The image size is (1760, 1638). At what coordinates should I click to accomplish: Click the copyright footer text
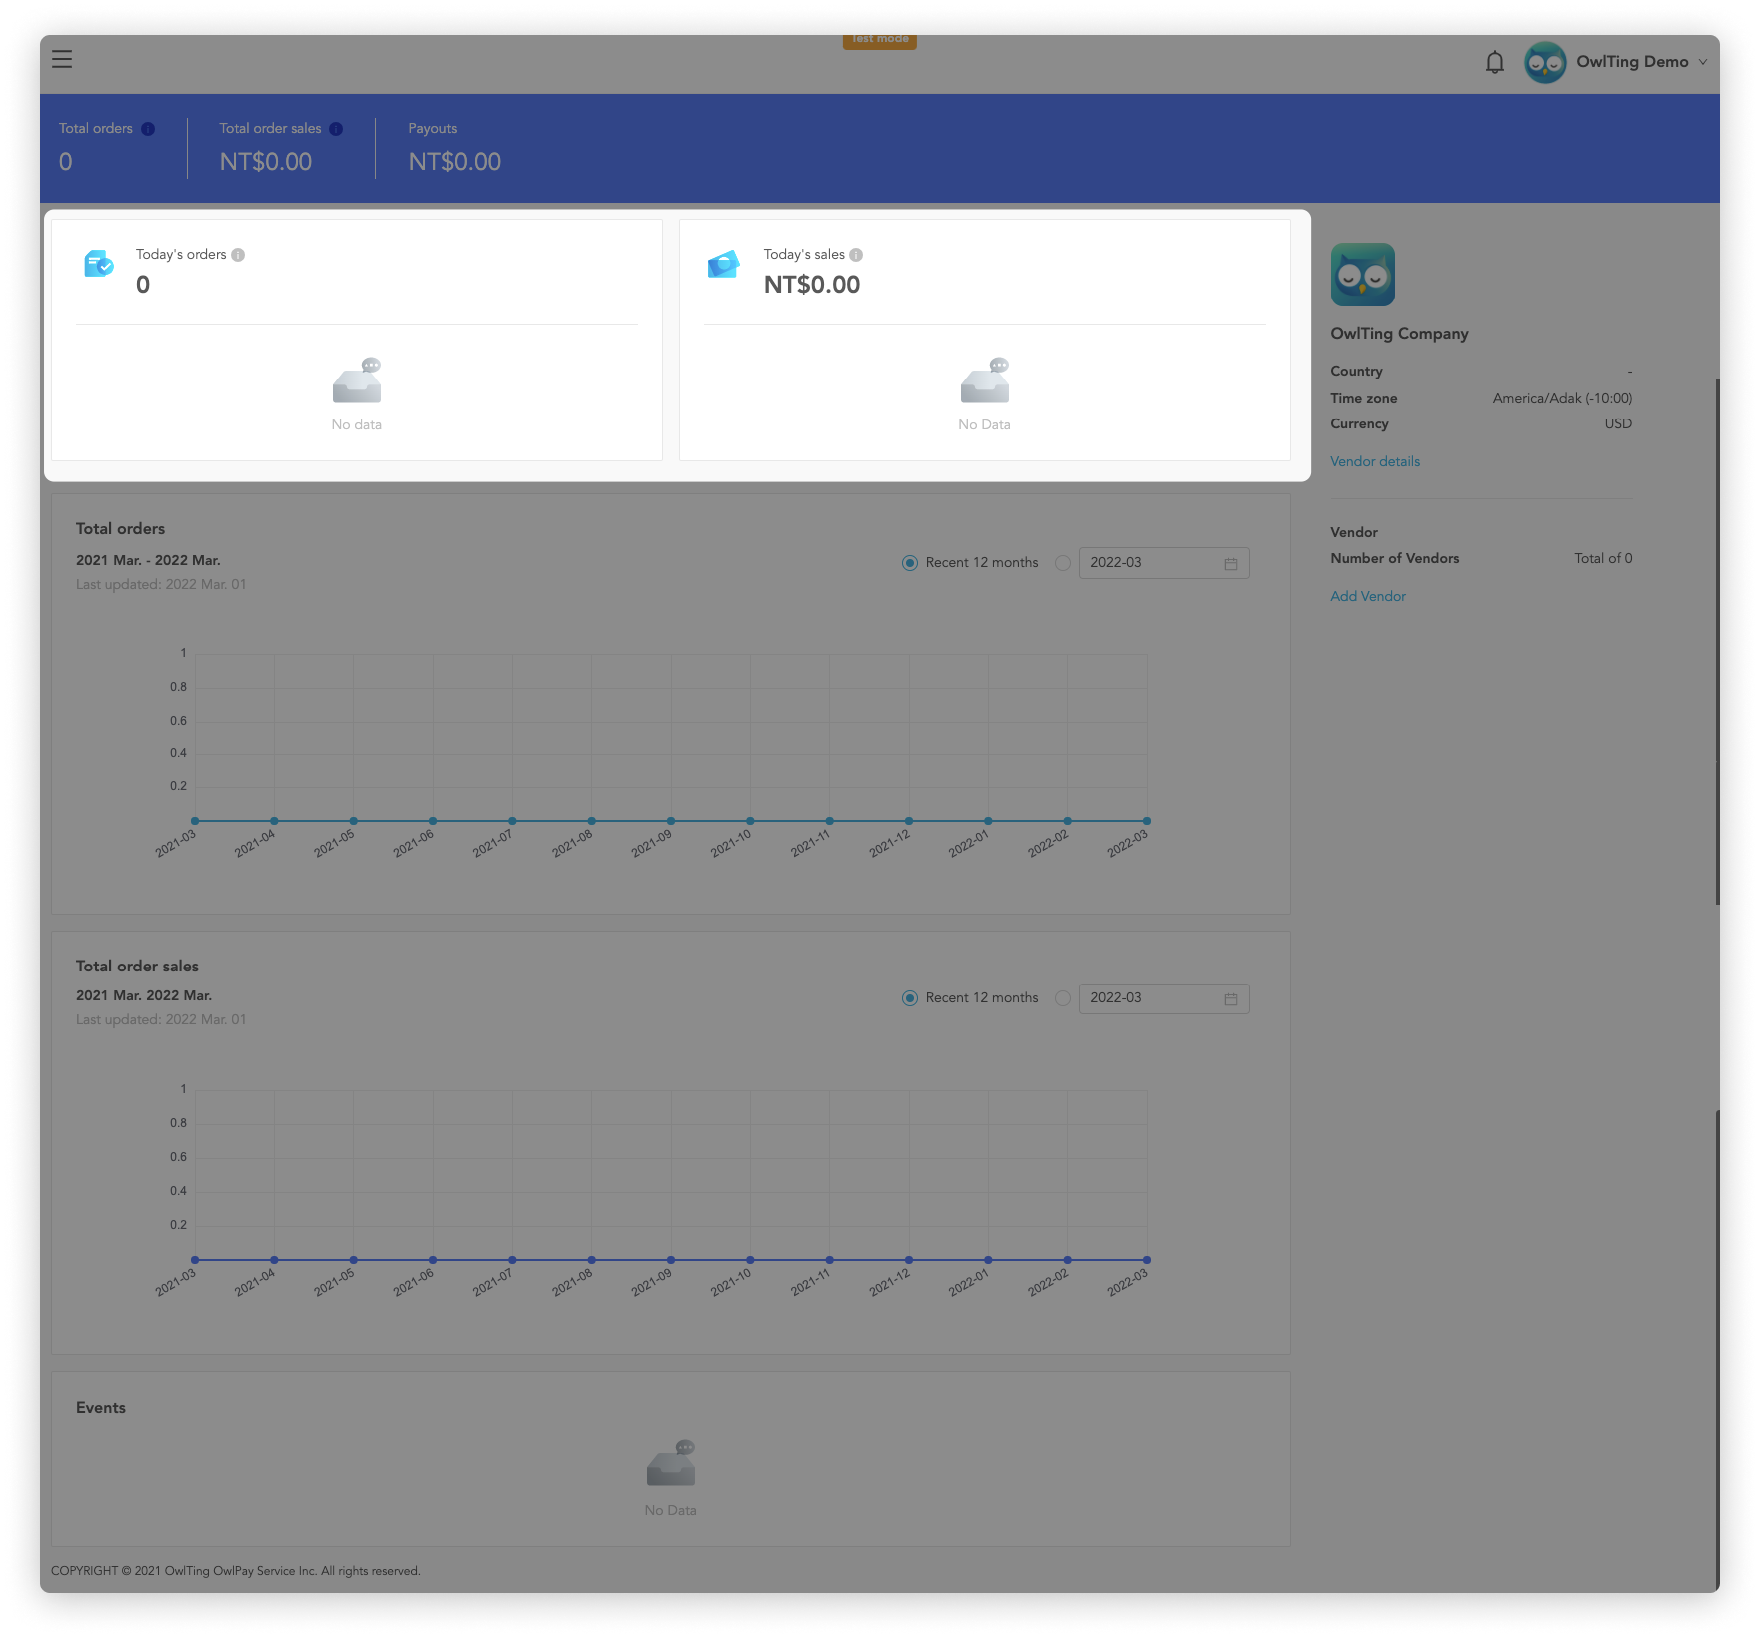pos(236,1571)
